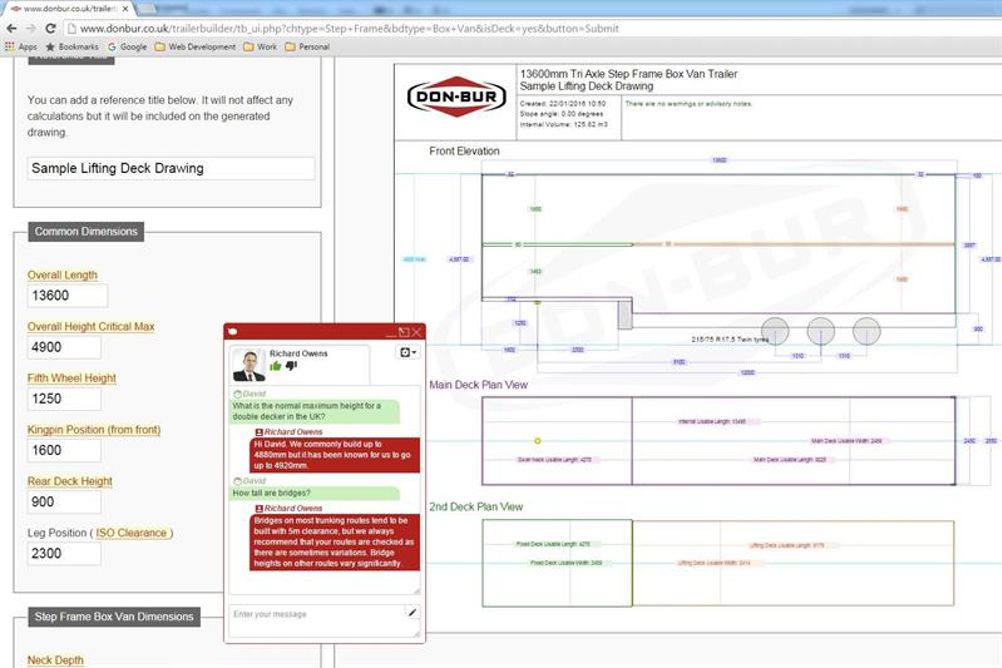The width and height of the screenshot is (1002, 668).
Task: Close the live chat window
Action: tap(417, 332)
